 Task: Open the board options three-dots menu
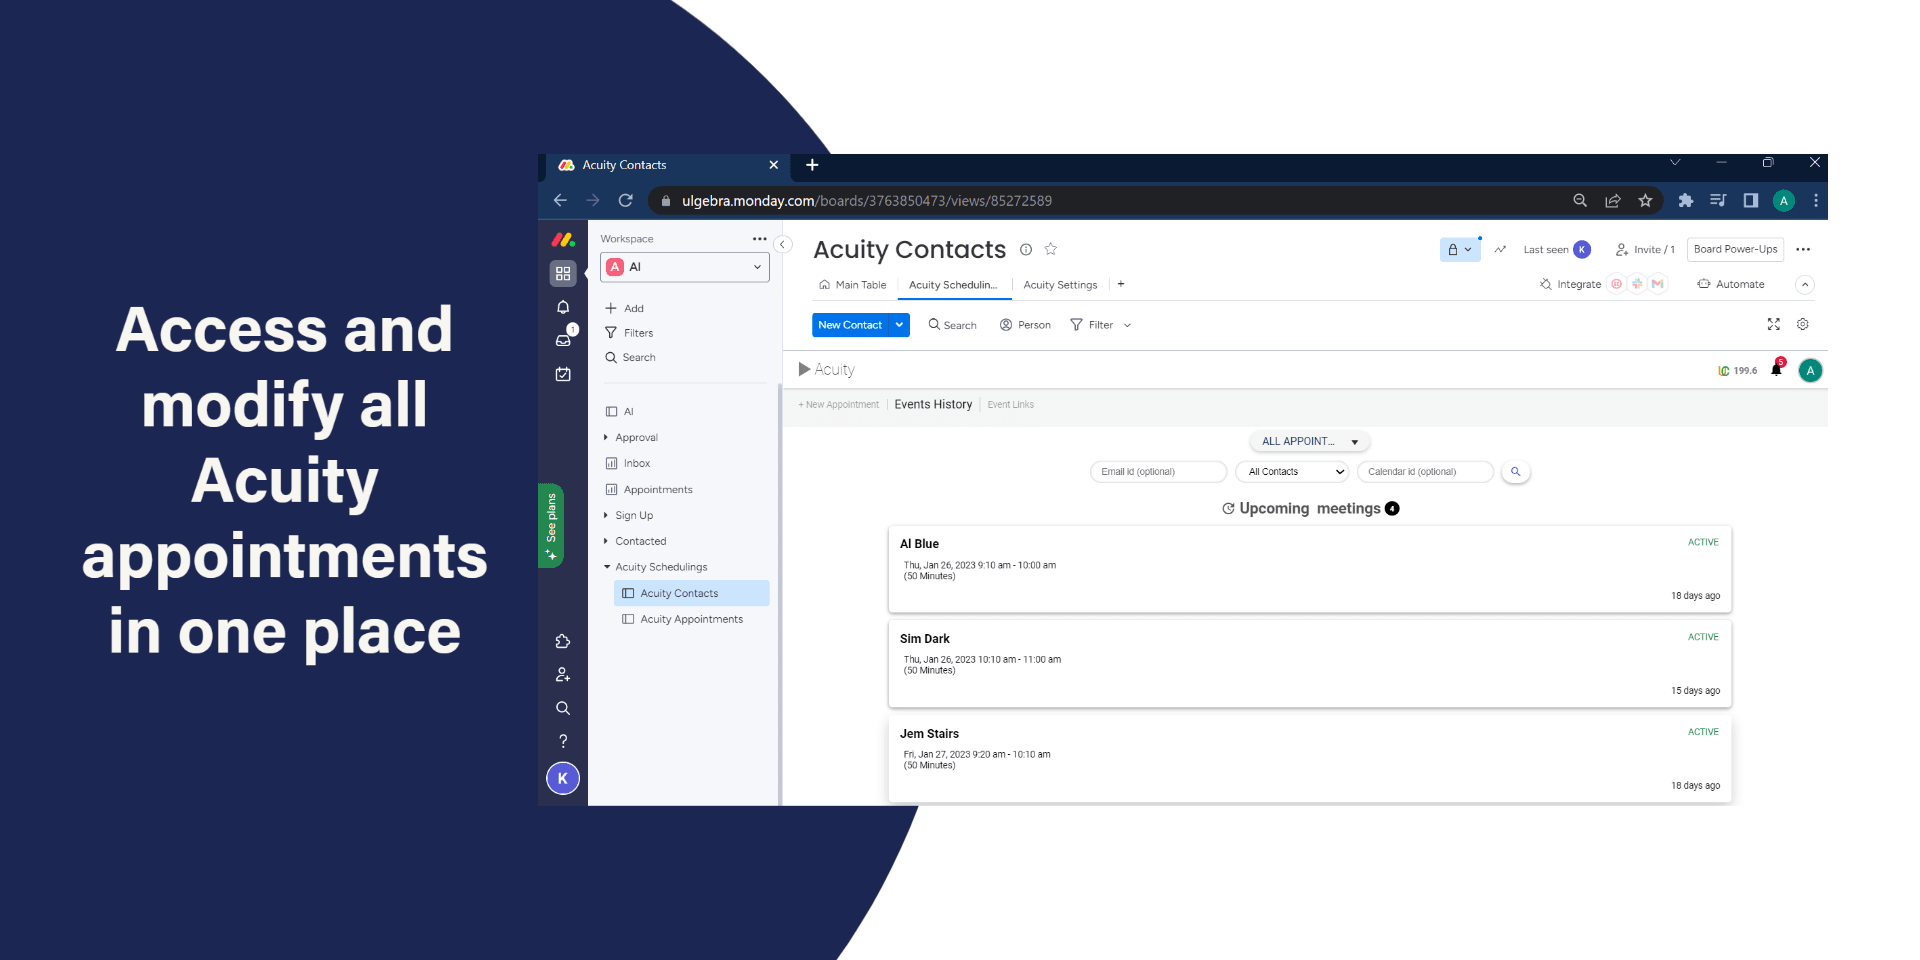(1803, 249)
